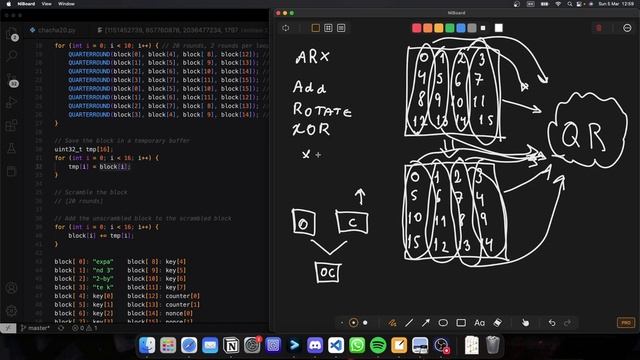Click the recenter canvas icon
Screen dimensions: 640x360
point(286,28)
